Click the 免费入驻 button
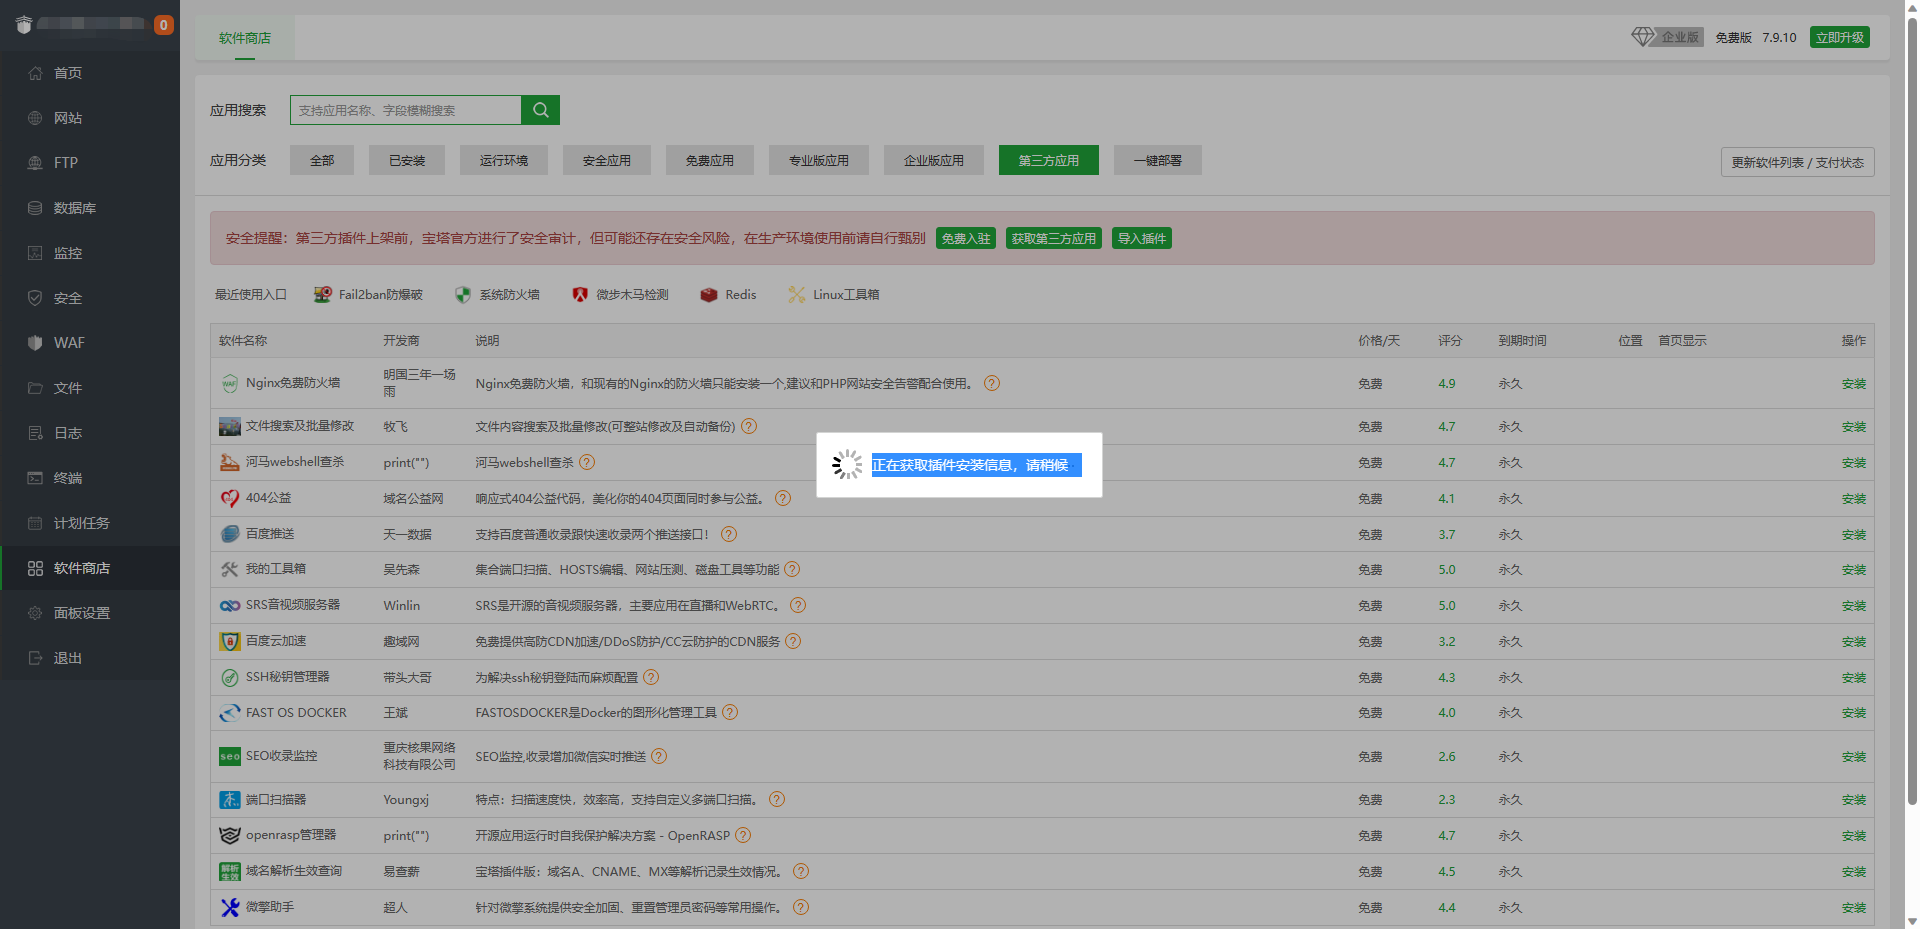The height and width of the screenshot is (929, 1920). pos(966,238)
